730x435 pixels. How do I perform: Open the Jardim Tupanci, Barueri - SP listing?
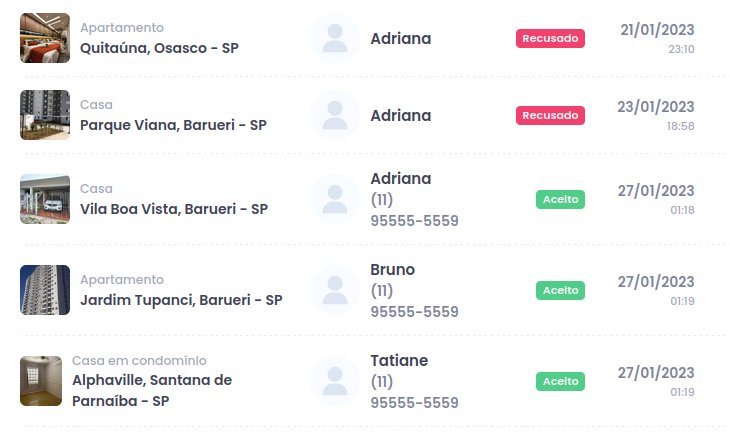[181, 300]
